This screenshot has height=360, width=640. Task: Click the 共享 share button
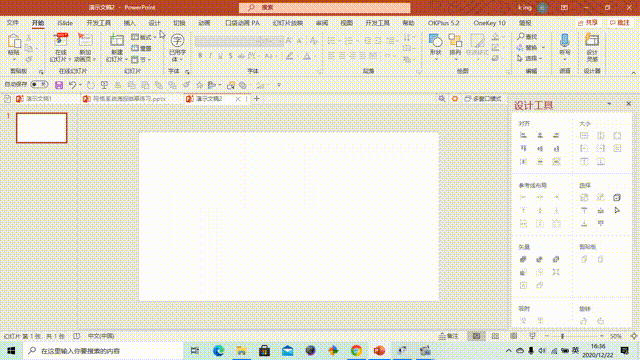point(588,23)
